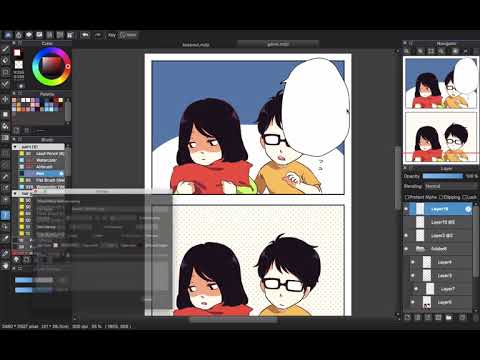Click the first icon in Navigator toolbar
The image size is (480, 360).
407,51
